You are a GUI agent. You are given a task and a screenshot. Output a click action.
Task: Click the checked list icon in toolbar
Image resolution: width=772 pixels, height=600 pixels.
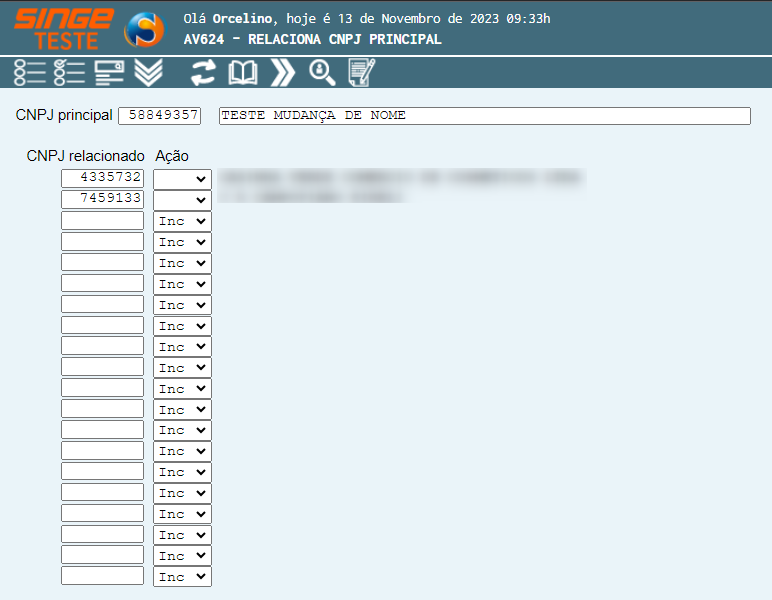pyautogui.click(x=68, y=72)
